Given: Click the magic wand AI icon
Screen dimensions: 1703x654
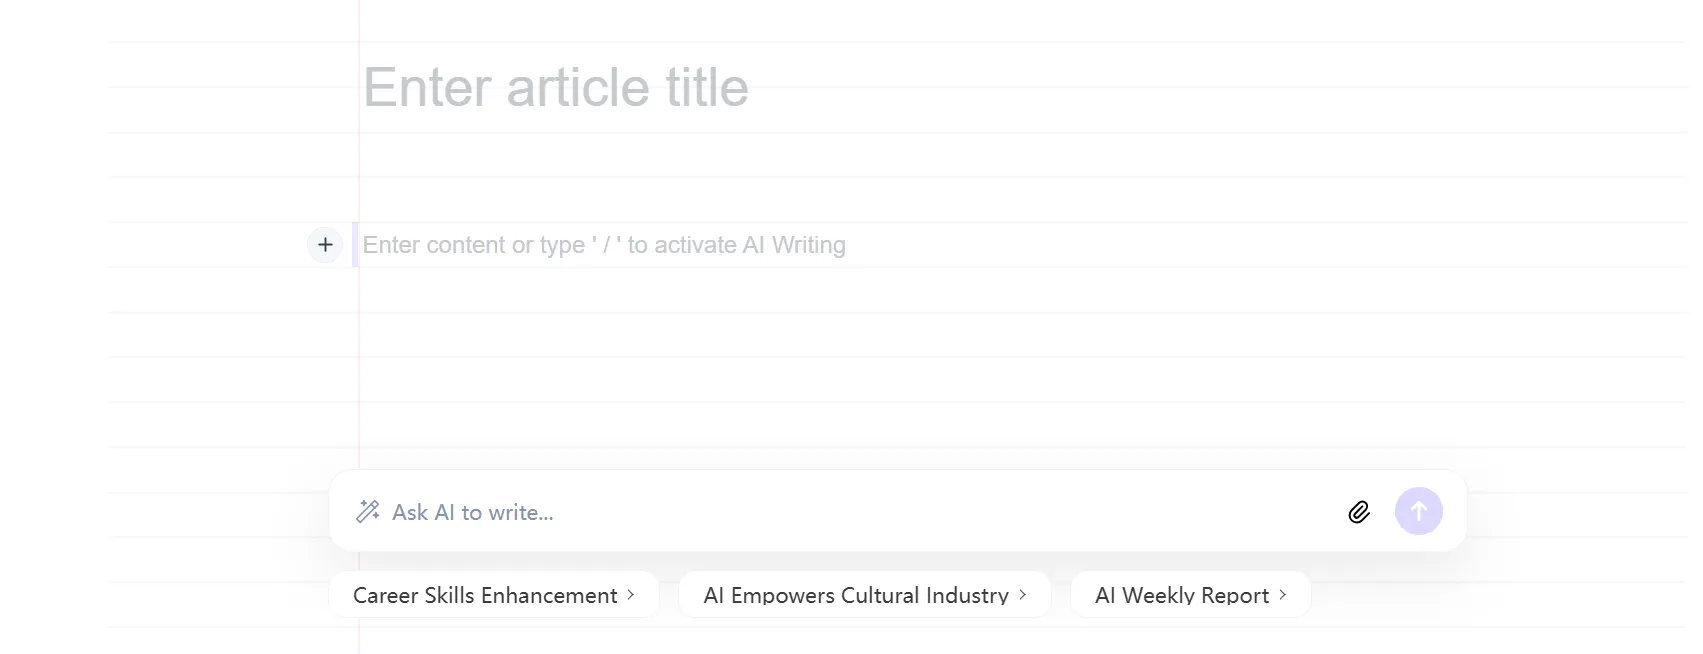Looking at the screenshot, I should (x=368, y=512).
